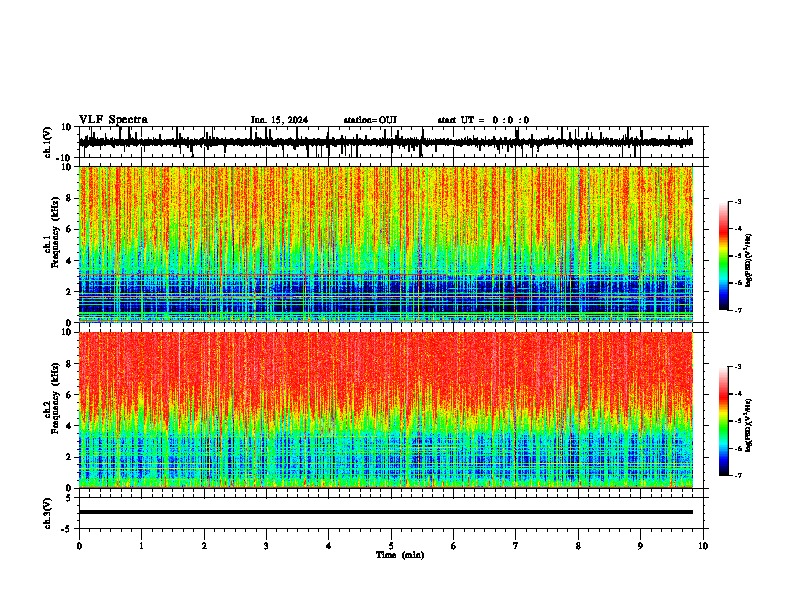Click the "ch.1(V)" waveform axis label
This screenshot has width=792, height=612.
48,142
